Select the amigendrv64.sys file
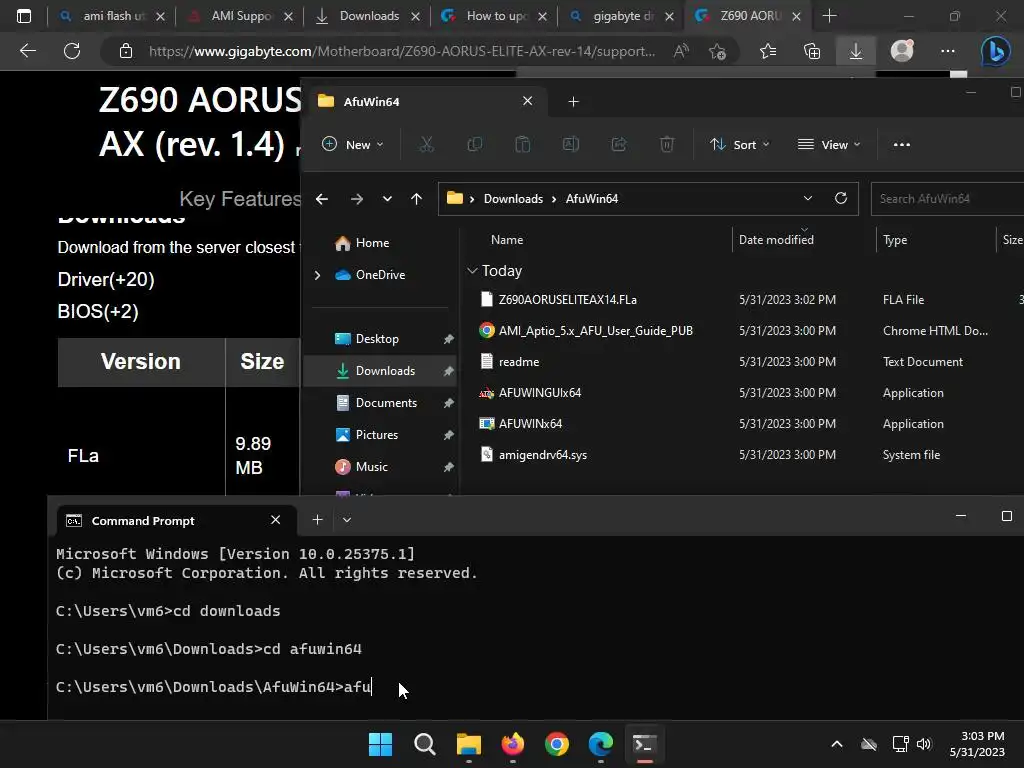Image resolution: width=1024 pixels, height=768 pixels. [543, 455]
